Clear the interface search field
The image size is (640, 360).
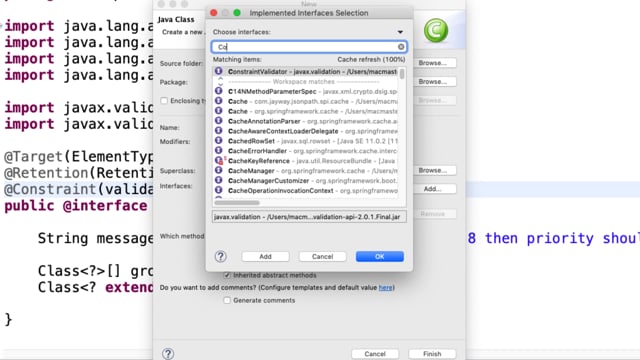pyautogui.click(x=401, y=47)
